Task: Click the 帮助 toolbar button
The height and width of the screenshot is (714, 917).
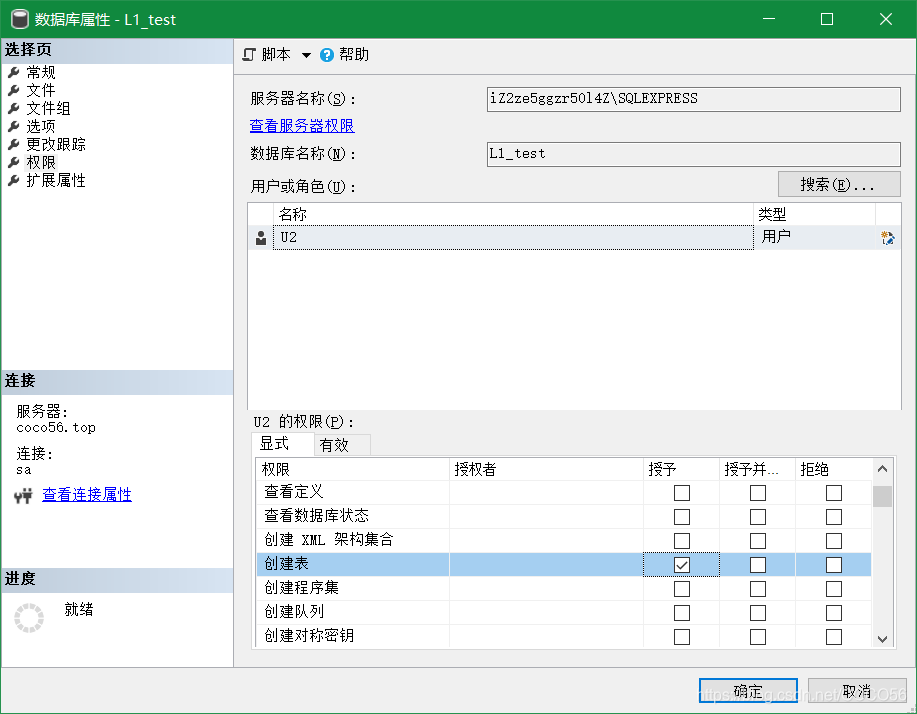Action: (345, 55)
